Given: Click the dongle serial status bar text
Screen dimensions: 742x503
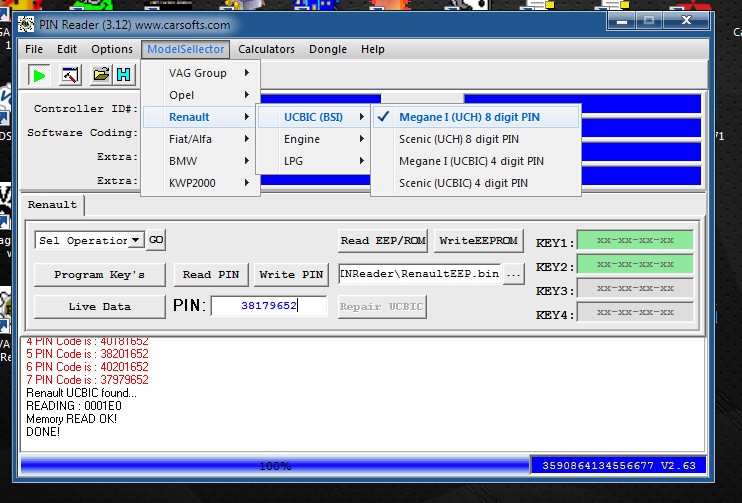Looking at the screenshot, I should point(619,466).
